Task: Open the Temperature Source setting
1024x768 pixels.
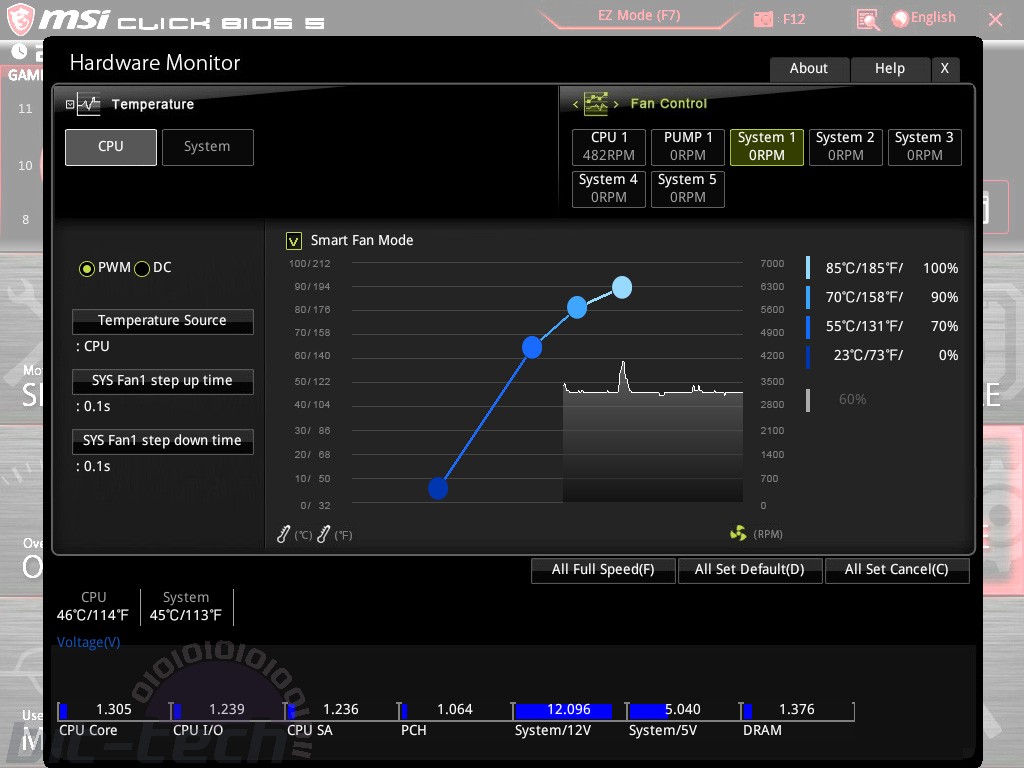Action: pos(163,321)
